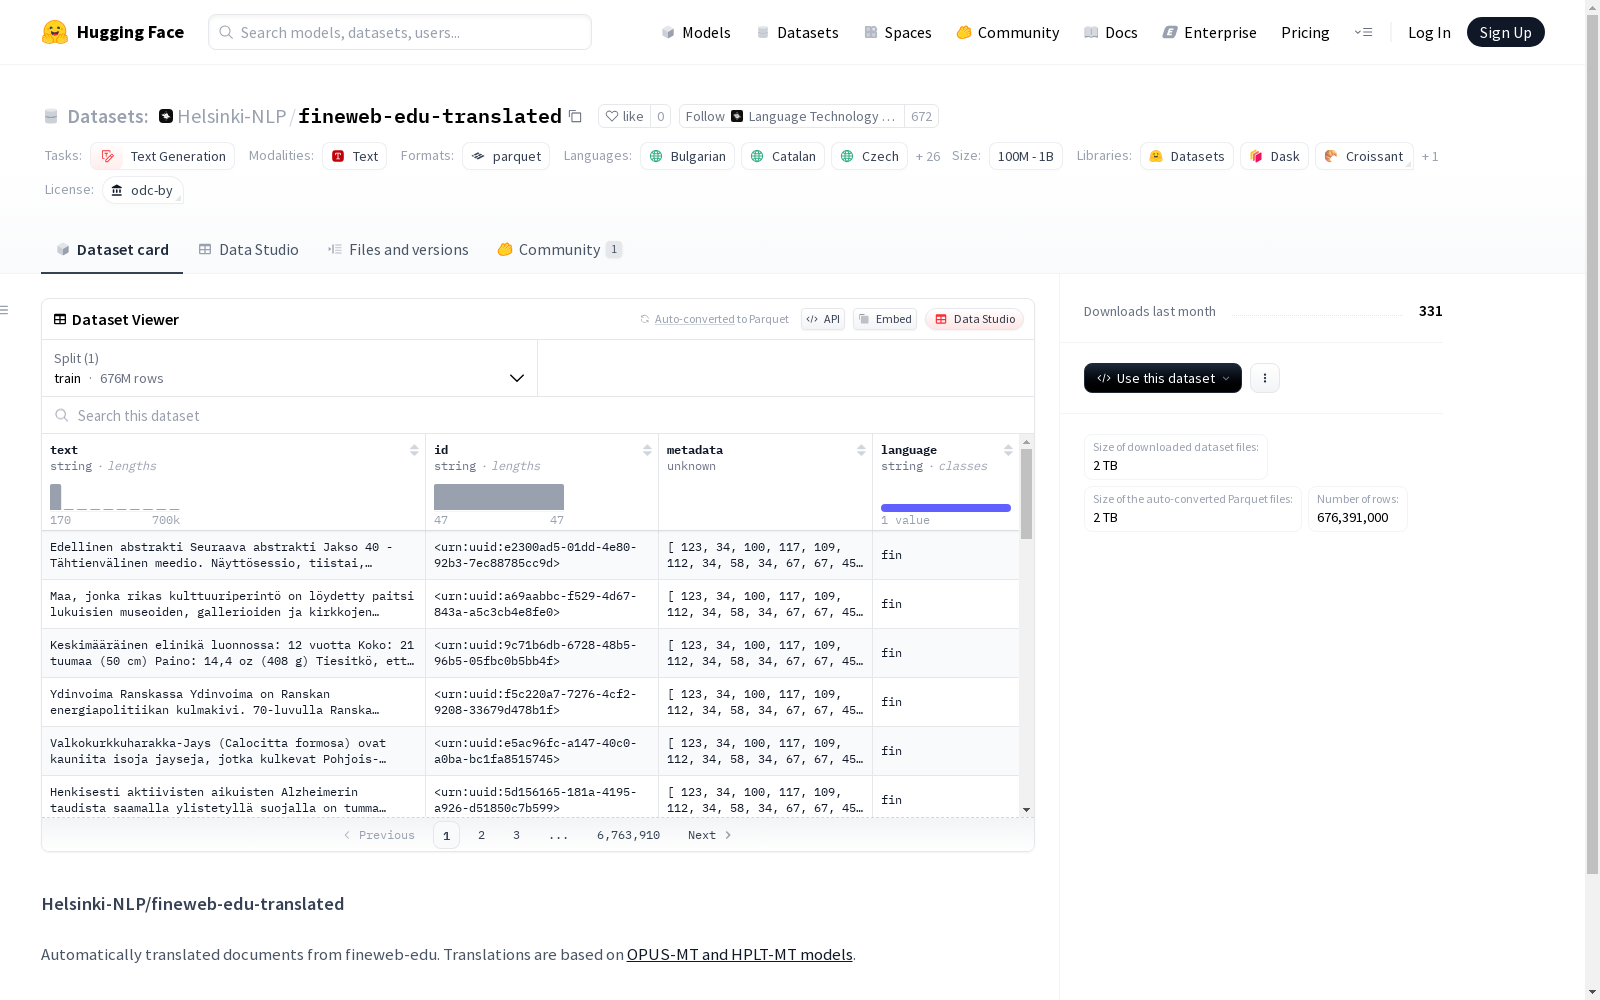Go to the Pricing page
Viewport: 1600px width, 1000px height.
coord(1305,32)
